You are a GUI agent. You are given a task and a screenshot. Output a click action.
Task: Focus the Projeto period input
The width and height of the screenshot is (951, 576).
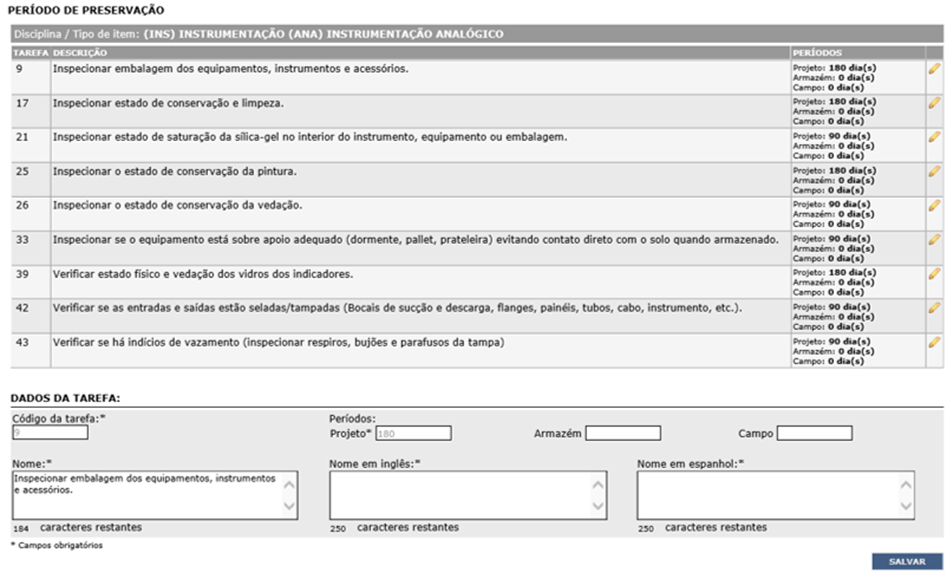pos(413,433)
